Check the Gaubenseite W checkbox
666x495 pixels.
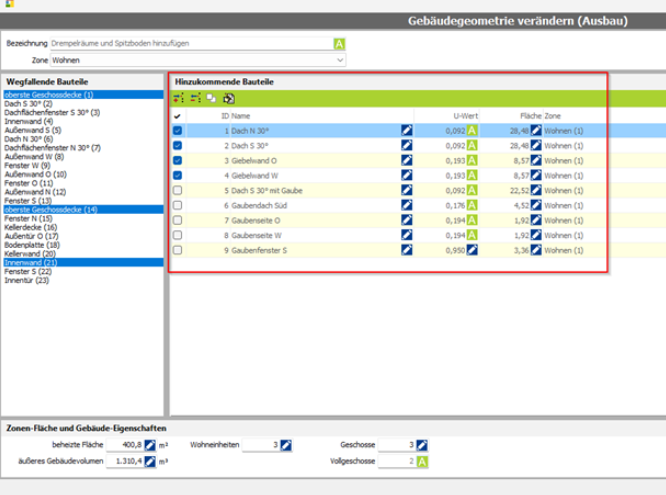[x=177, y=235]
